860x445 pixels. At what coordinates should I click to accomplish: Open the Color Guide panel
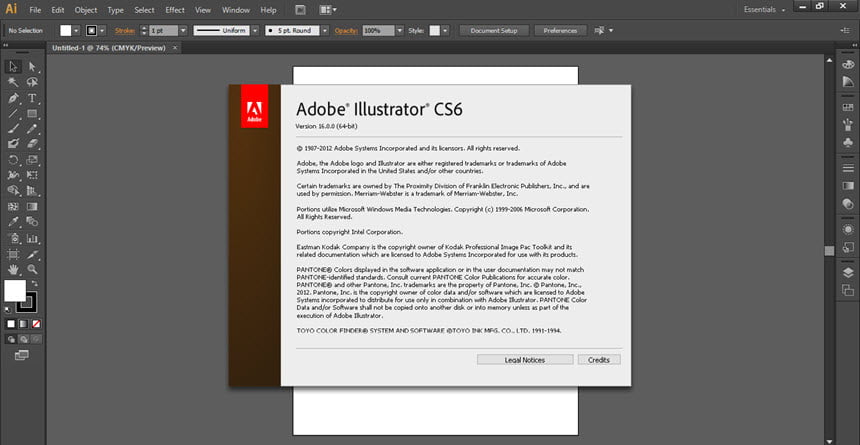[848, 82]
